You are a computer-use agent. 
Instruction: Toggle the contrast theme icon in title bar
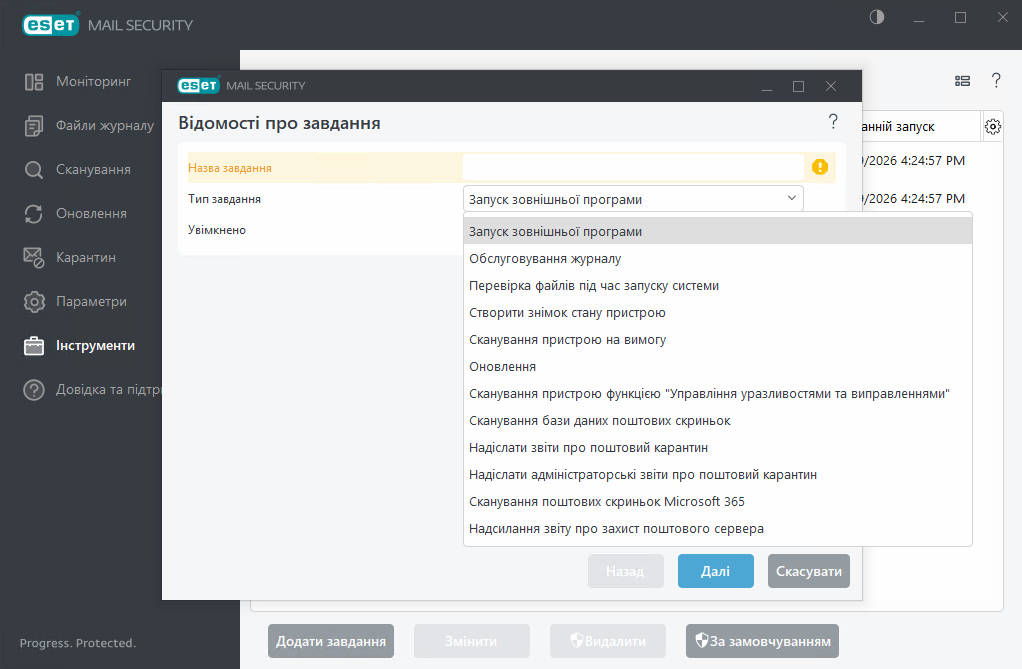877,17
